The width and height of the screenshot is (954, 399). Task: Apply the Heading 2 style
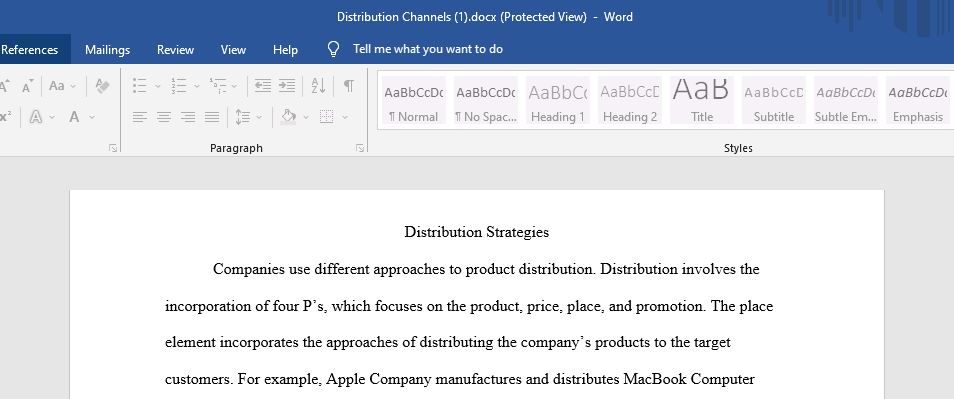pos(630,100)
